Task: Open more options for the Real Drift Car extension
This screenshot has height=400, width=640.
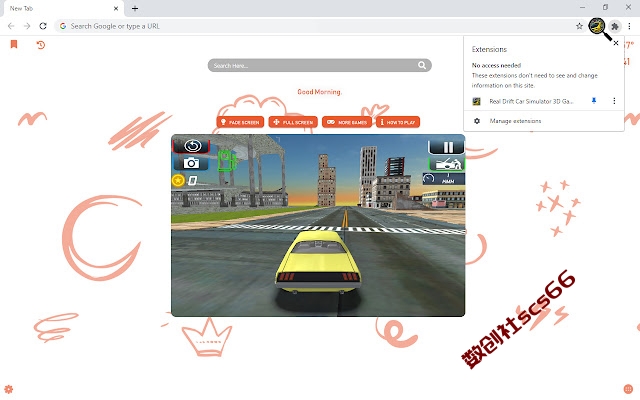Action: [614, 101]
